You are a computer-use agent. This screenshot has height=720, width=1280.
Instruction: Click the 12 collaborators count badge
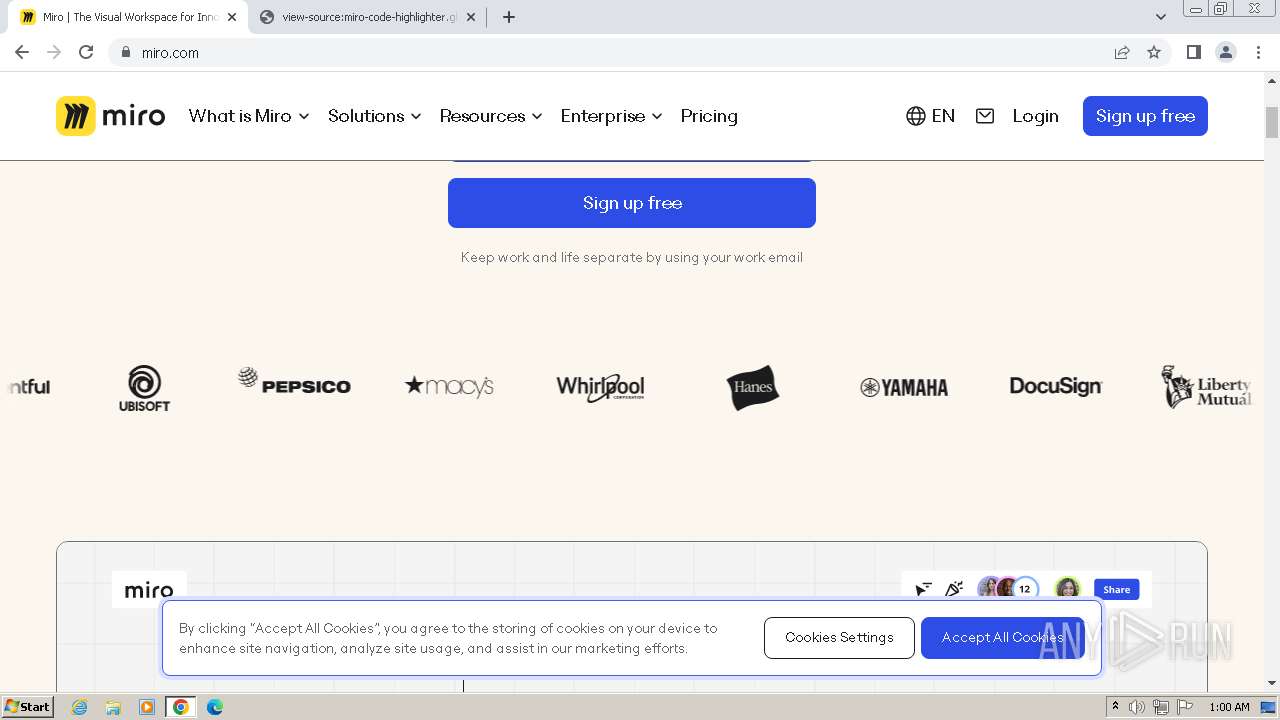(x=1025, y=589)
